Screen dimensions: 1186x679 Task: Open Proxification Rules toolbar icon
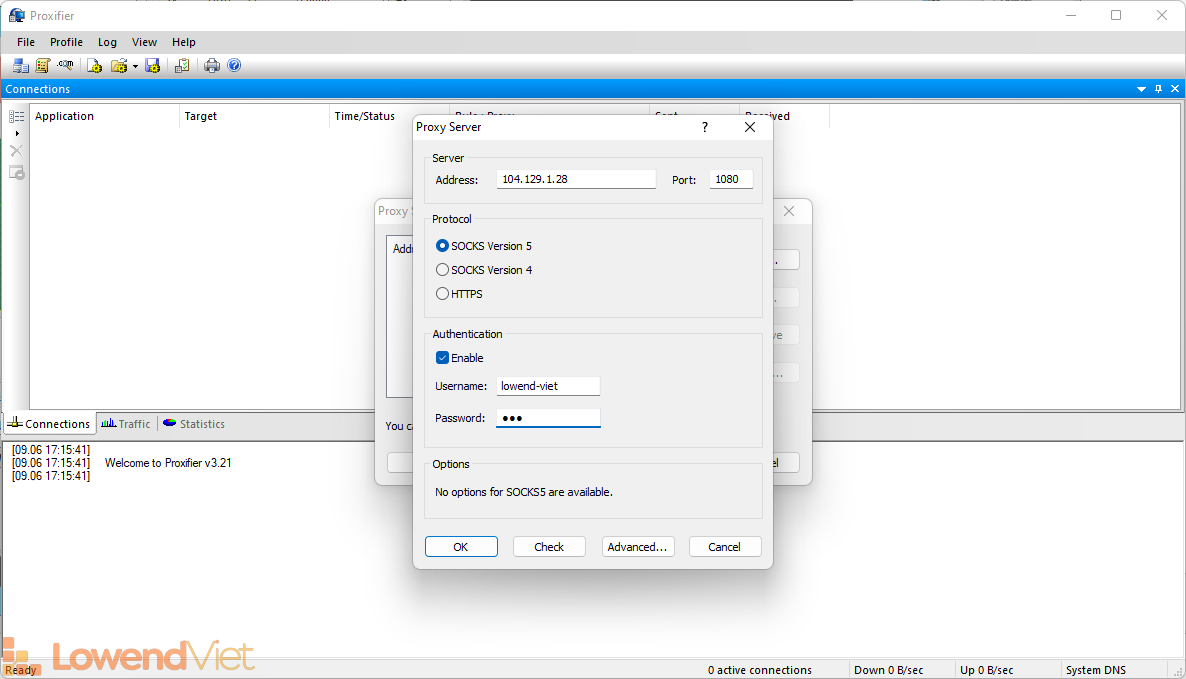[x=43, y=66]
